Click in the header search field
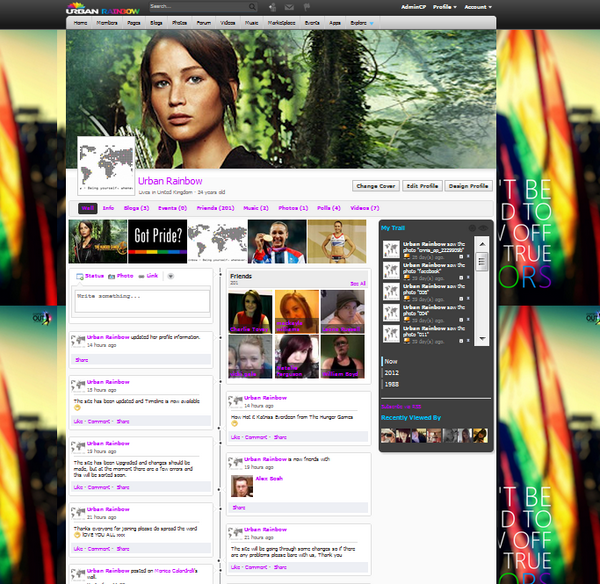Viewport: 600px width, 584px height. [x=198, y=7]
